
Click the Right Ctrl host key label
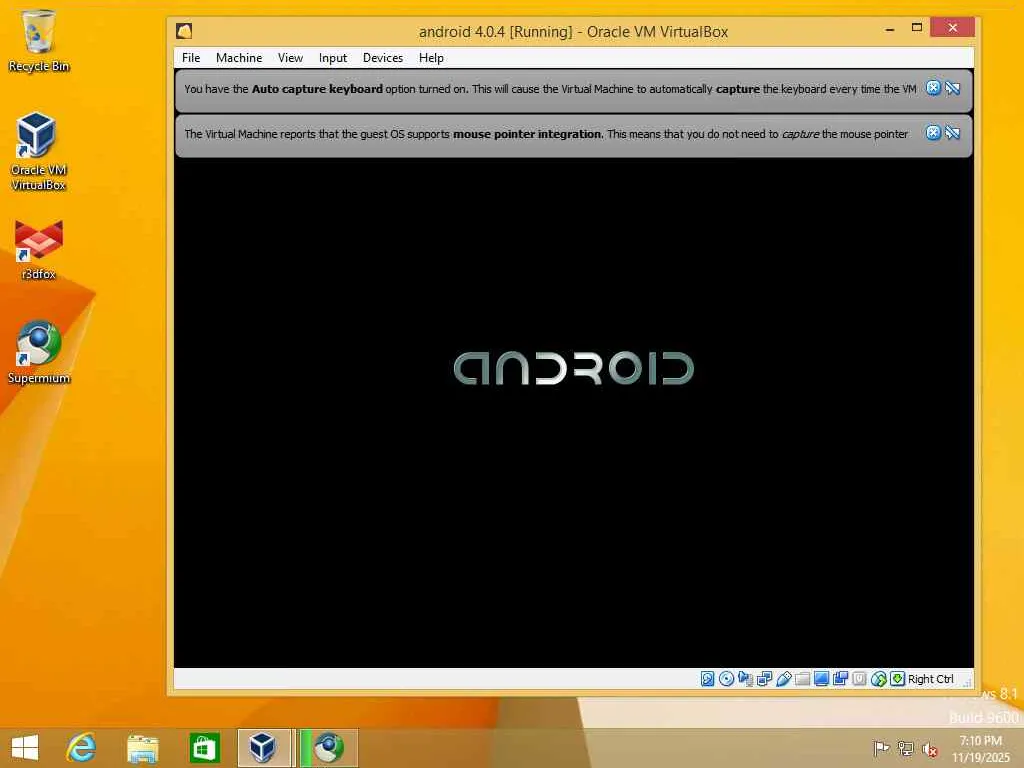pyautogui.click(x=931, y=679)
